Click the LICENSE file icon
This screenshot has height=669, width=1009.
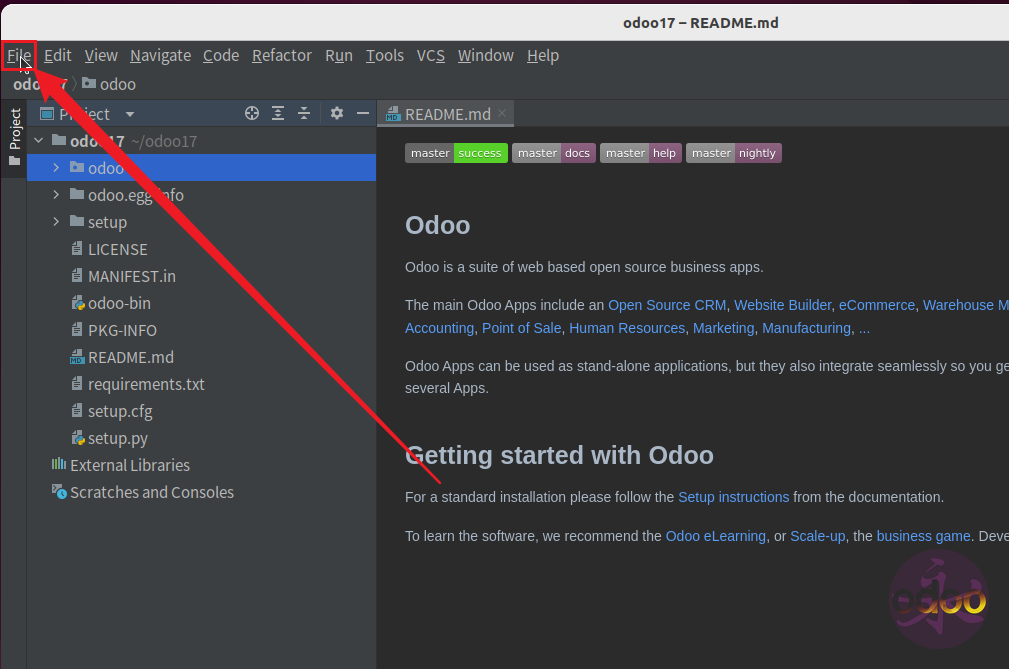pos(77,248)
